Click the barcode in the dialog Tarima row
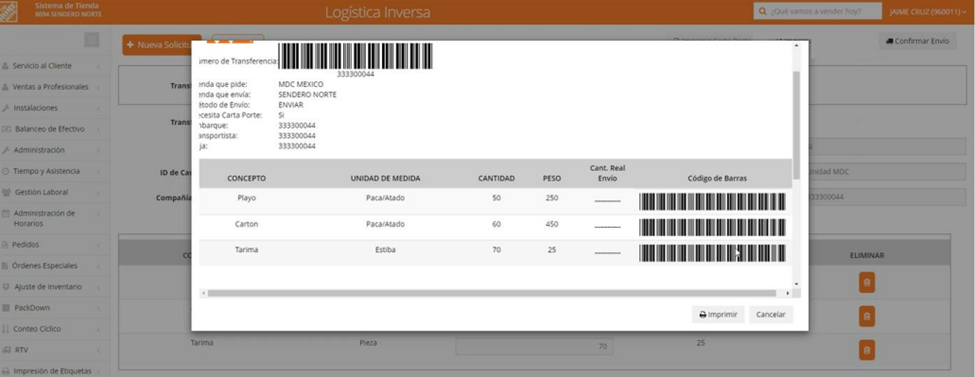Image resolution: width=975 pixels, height=377 pixels. [x=713, y=253]
